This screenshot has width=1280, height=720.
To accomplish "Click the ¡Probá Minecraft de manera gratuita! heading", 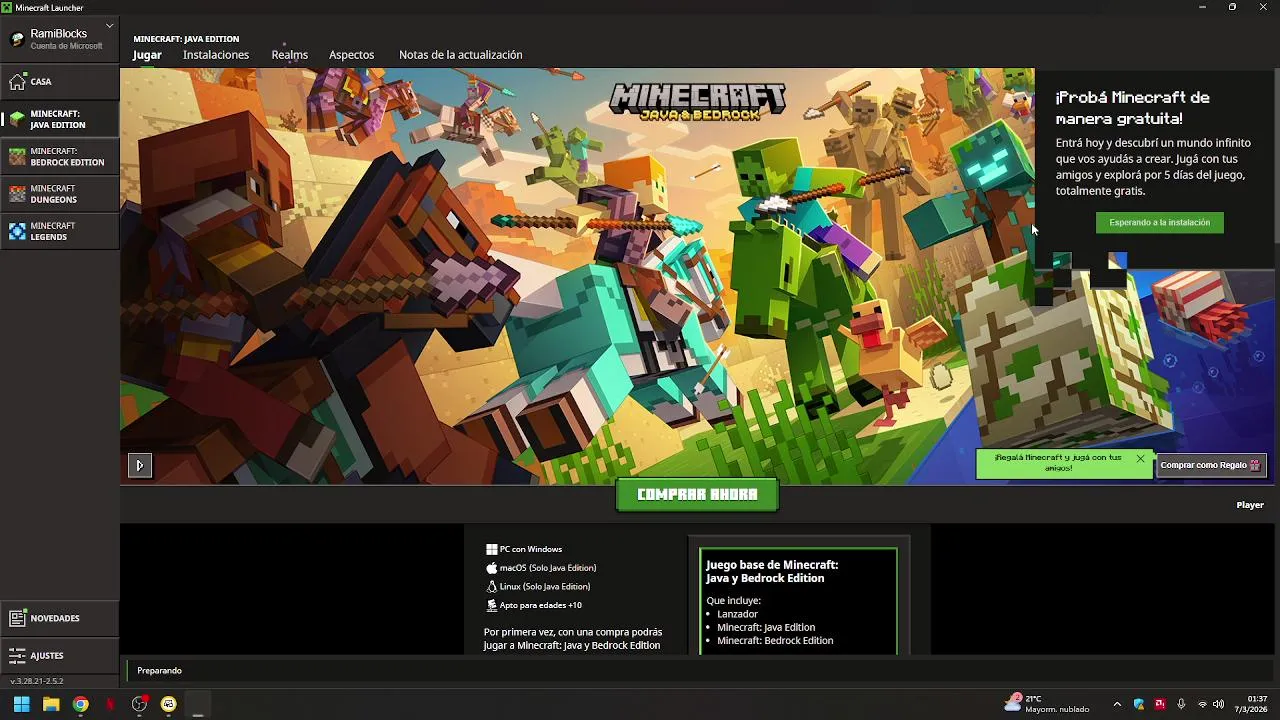I will (1133, 108).
